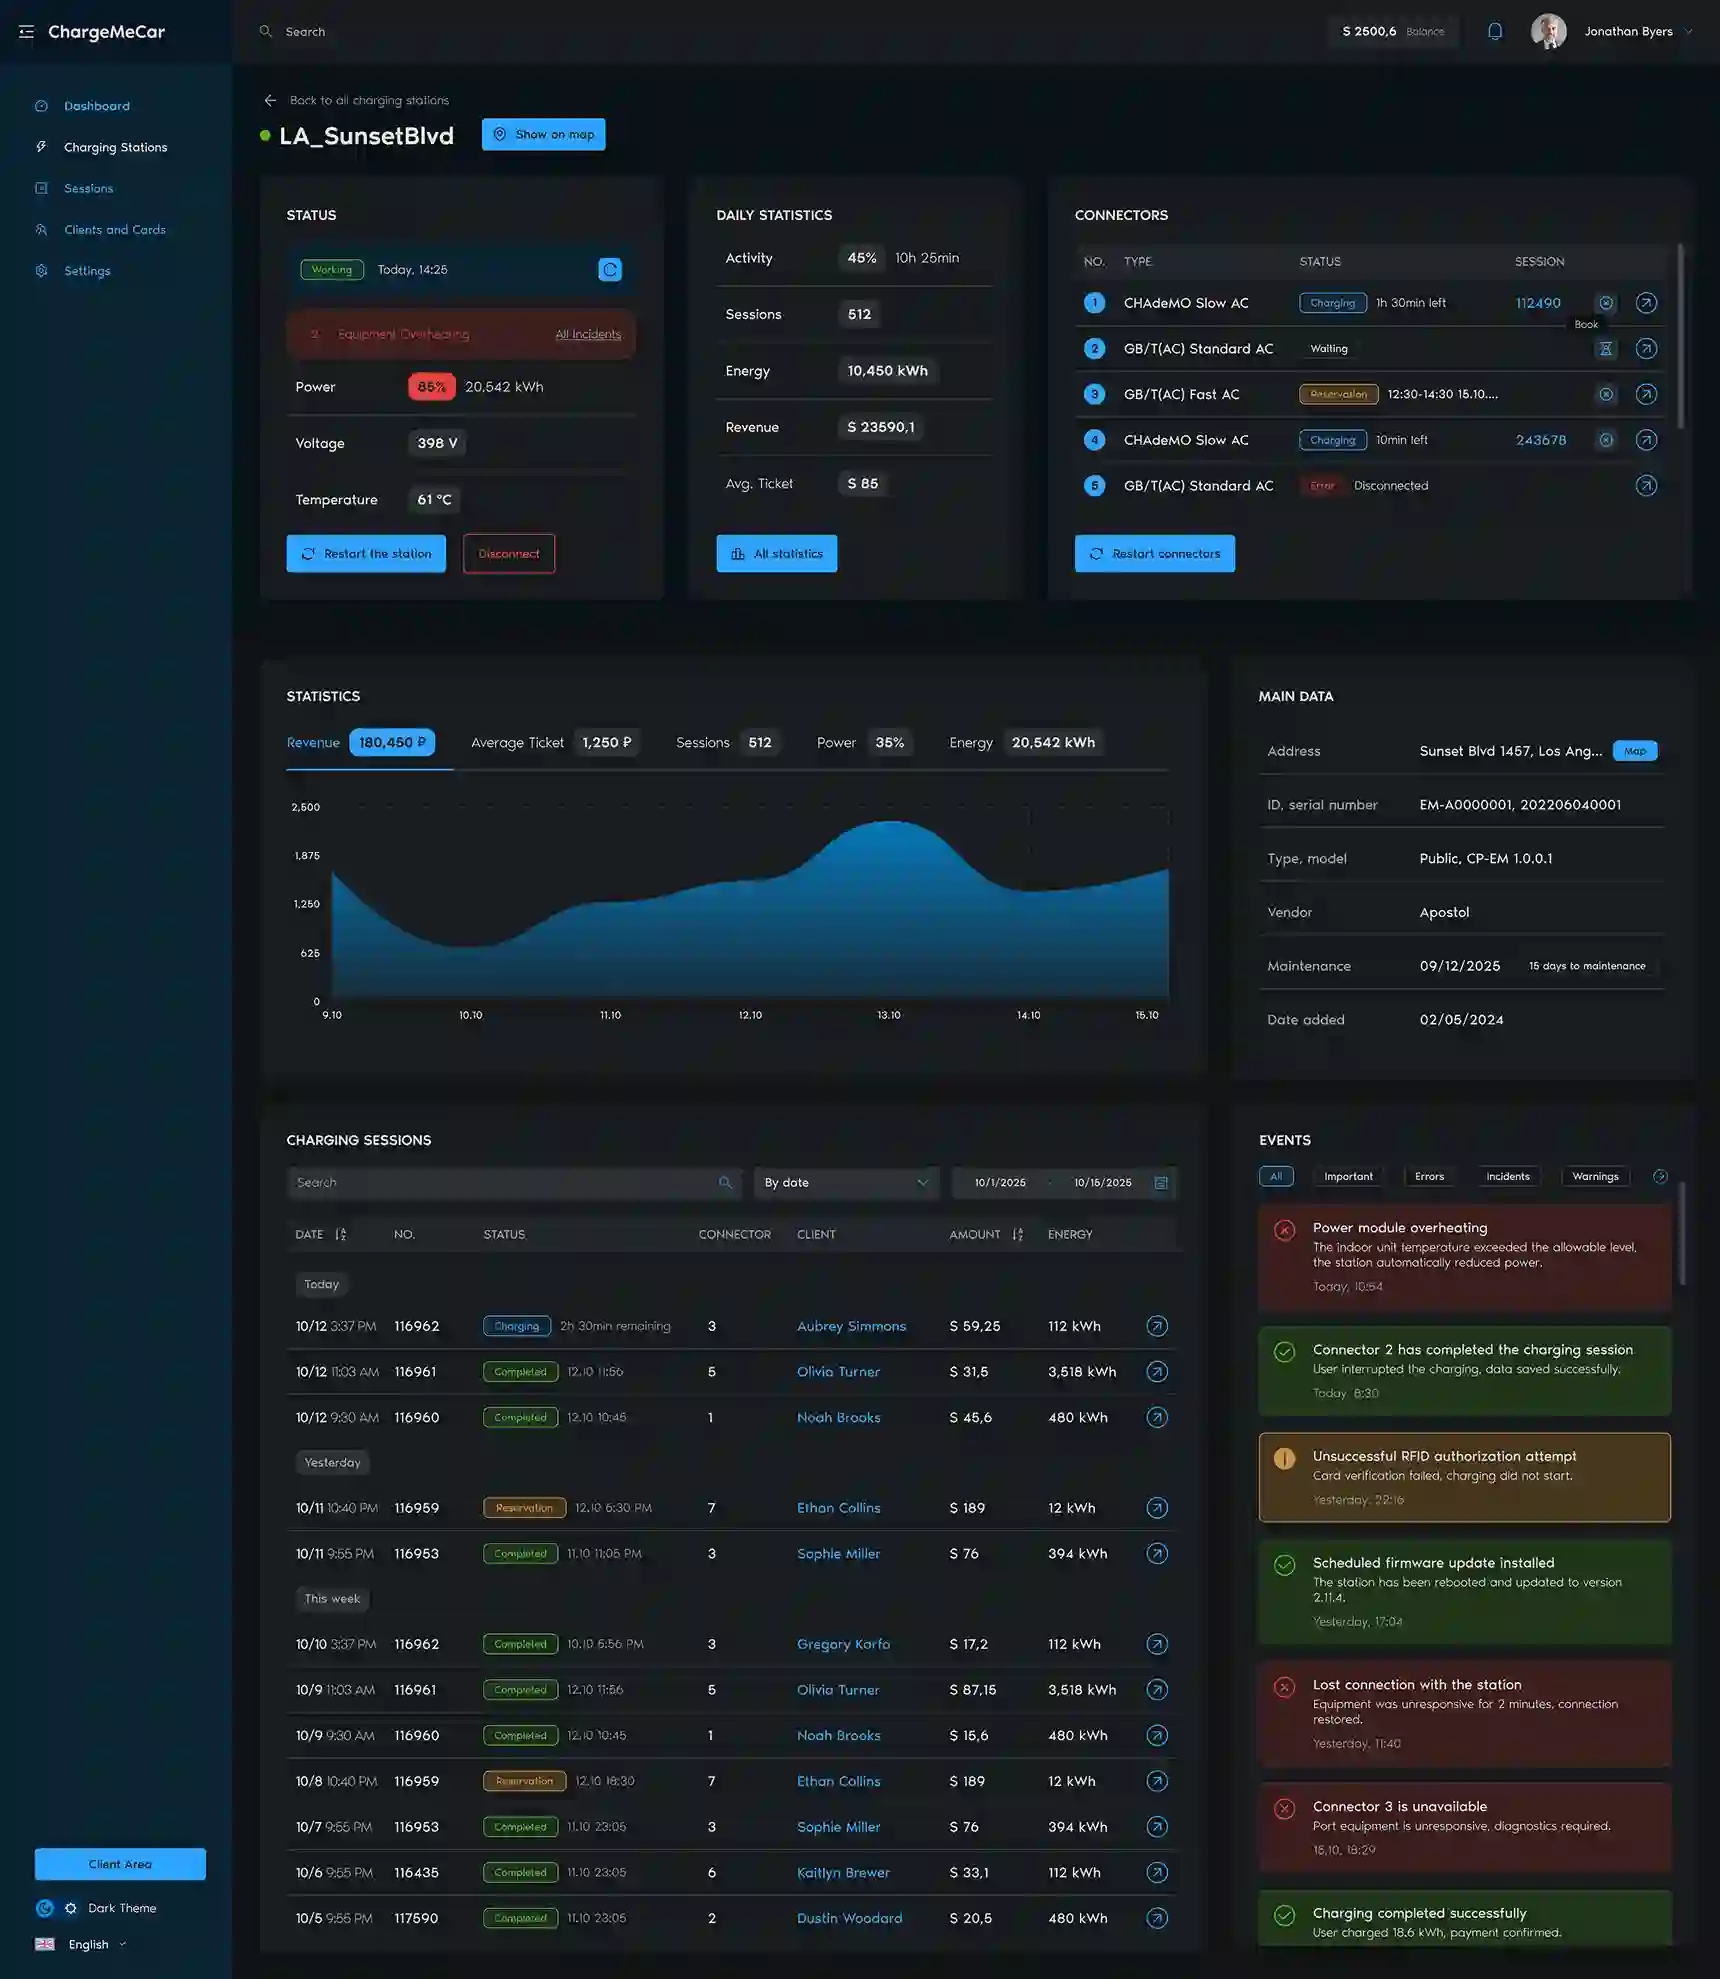
Task: Click the hamburger menu icon beside ChargeMeCar
Action: (x=26, y=32)
